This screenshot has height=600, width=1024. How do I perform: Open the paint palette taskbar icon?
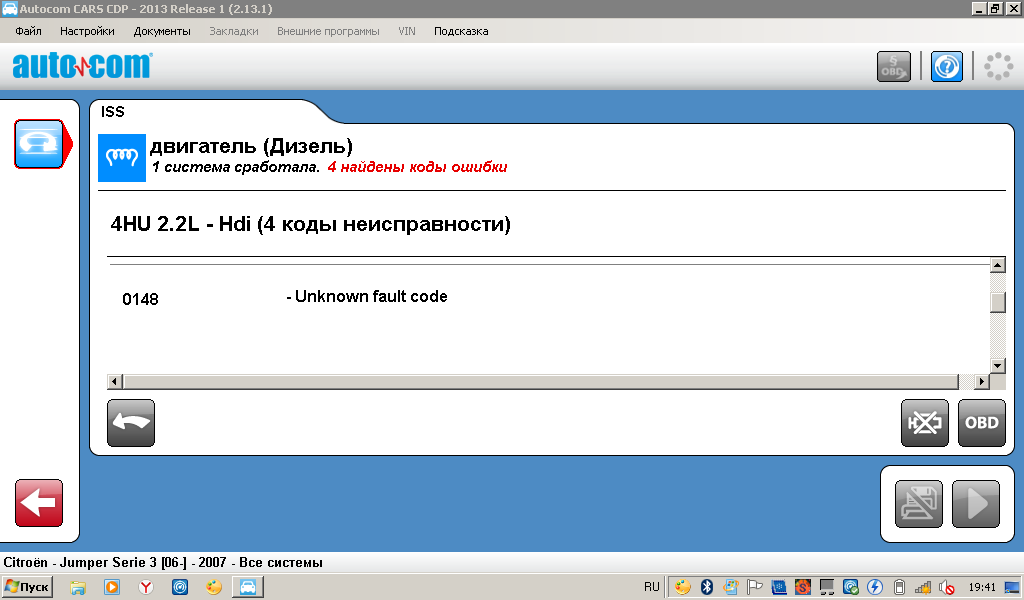pos(214,588)
